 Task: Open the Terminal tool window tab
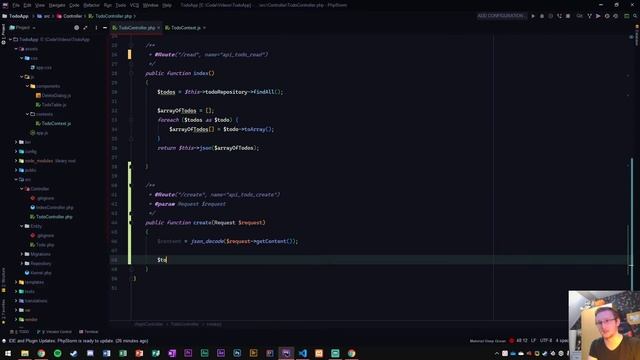click(x=89, y=332)
